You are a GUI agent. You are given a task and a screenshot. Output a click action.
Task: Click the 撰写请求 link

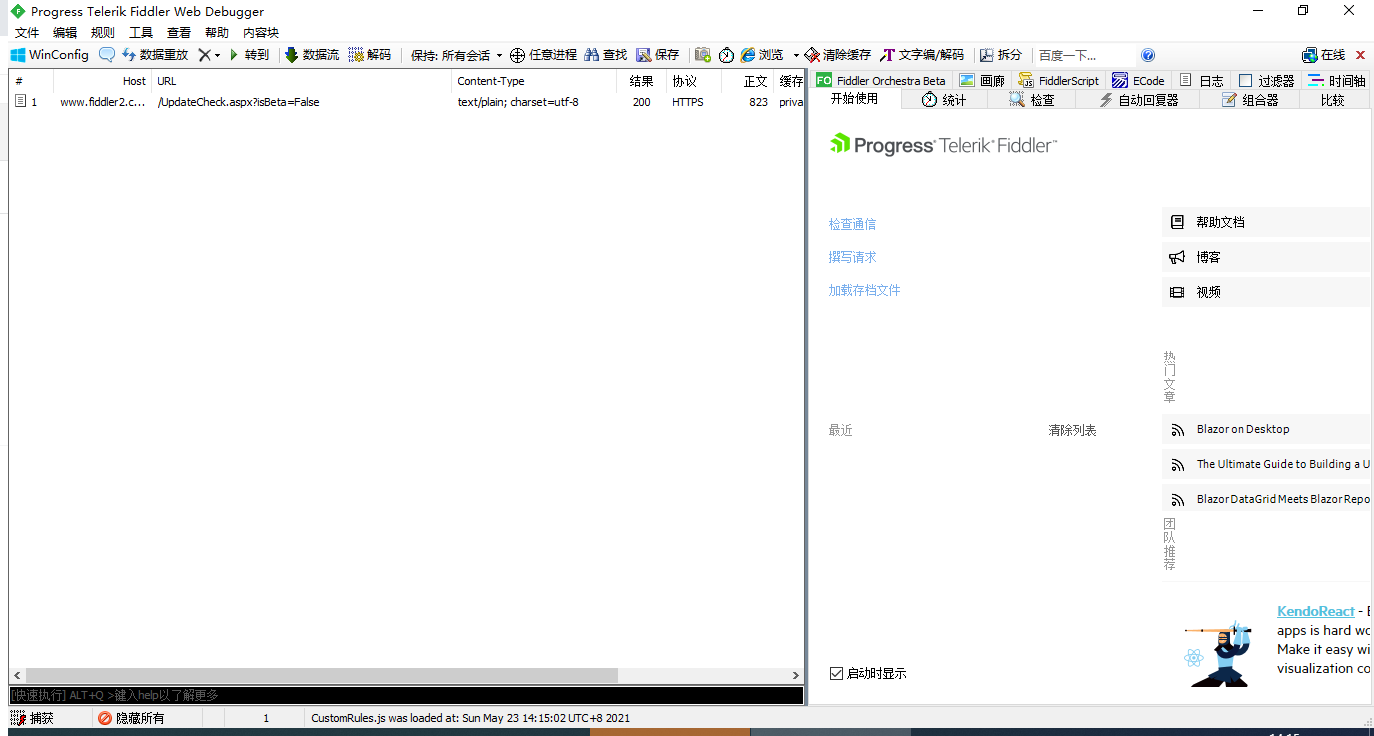tap(852, 257)
